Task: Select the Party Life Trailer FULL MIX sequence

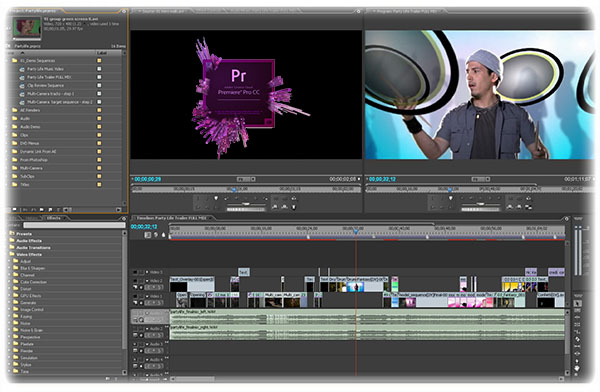Action: pyautogui.click(x=49, y=77)
